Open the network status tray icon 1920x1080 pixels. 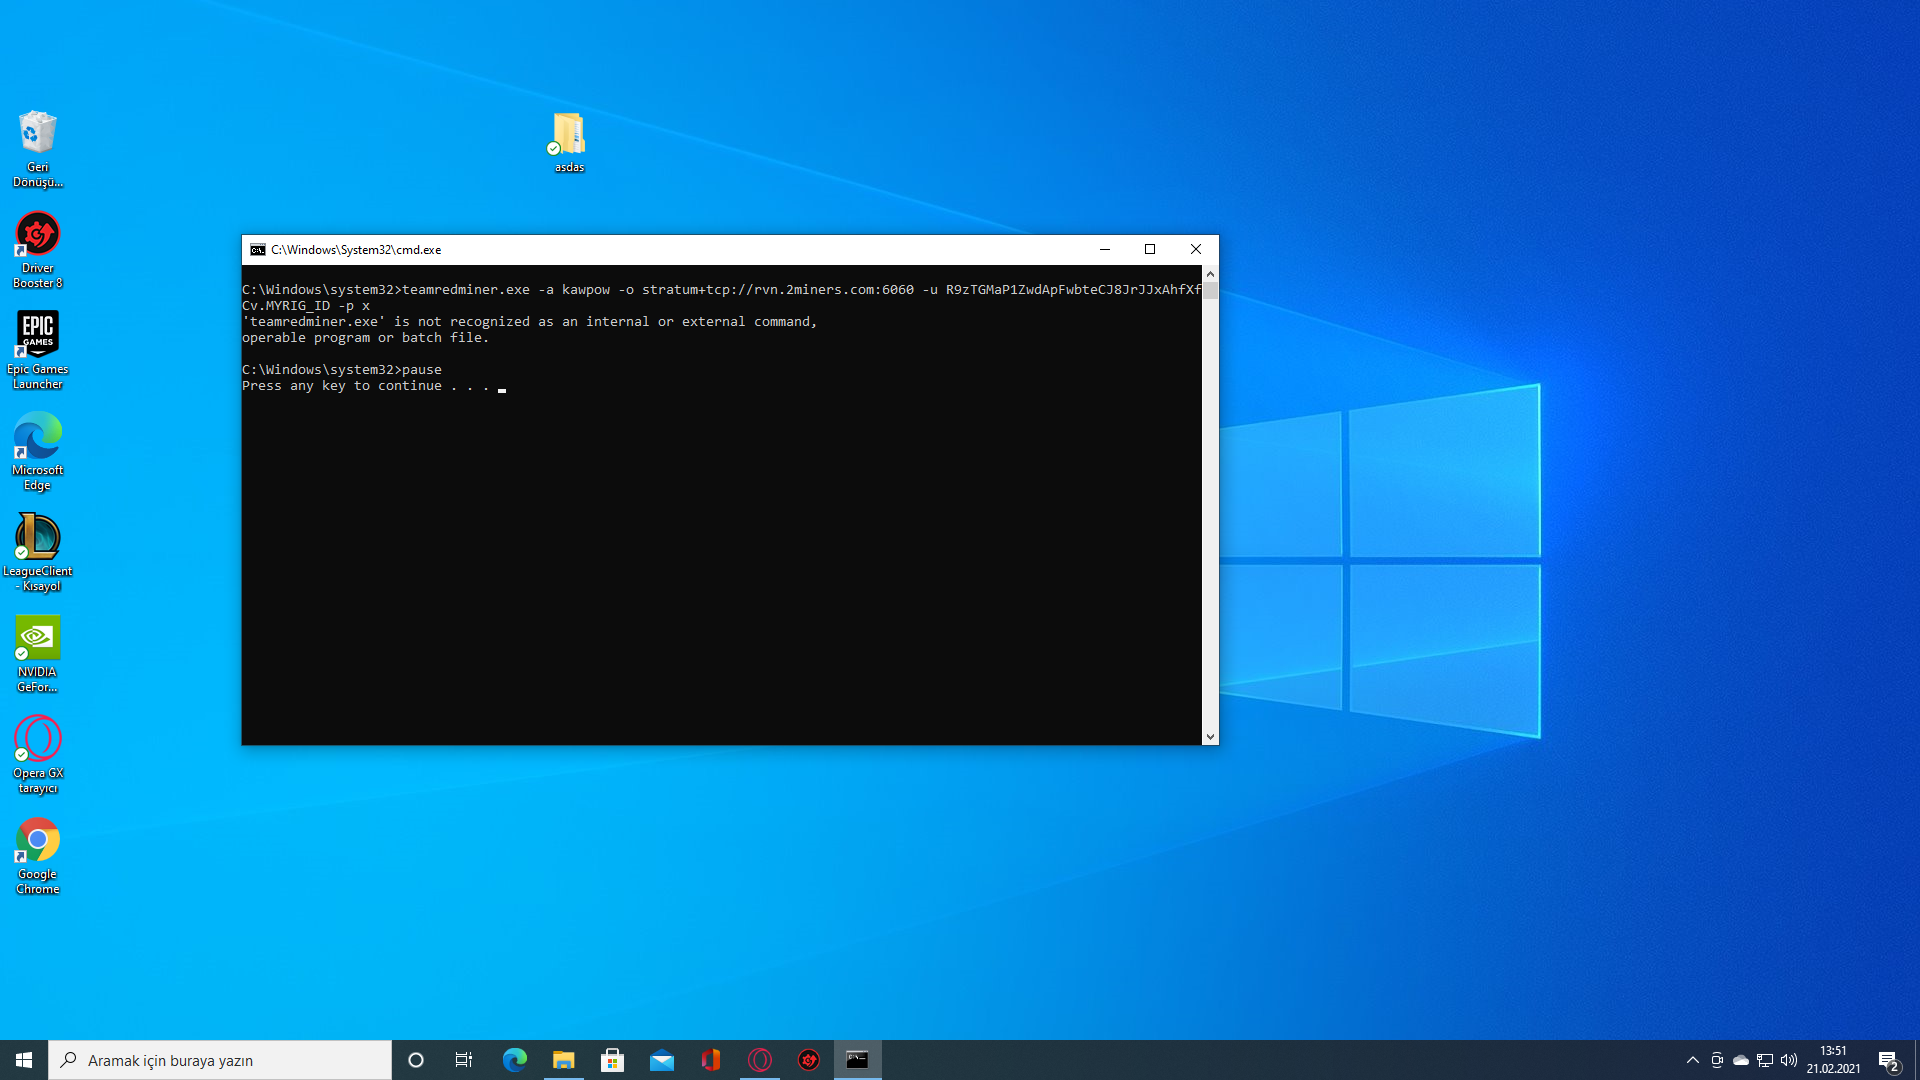[x=1765, y=1060]
